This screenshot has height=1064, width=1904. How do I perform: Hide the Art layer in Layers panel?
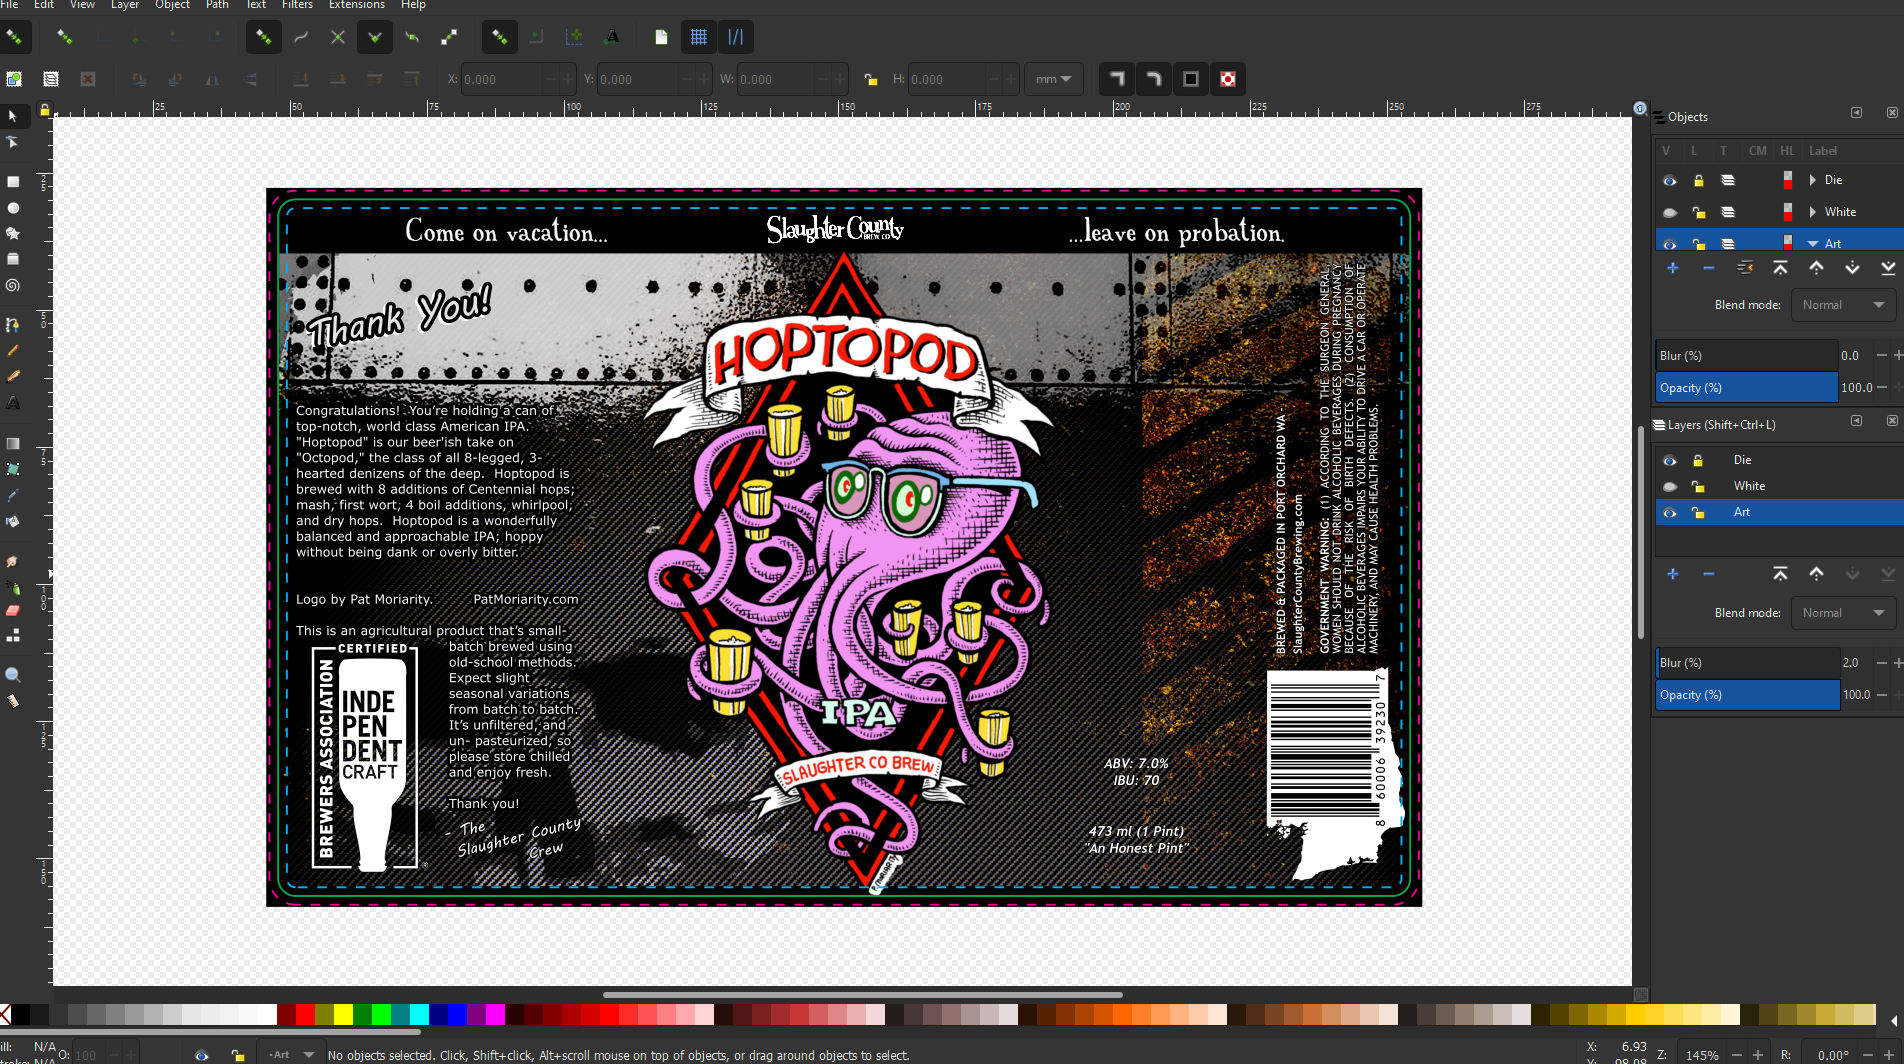[1669, 513]
